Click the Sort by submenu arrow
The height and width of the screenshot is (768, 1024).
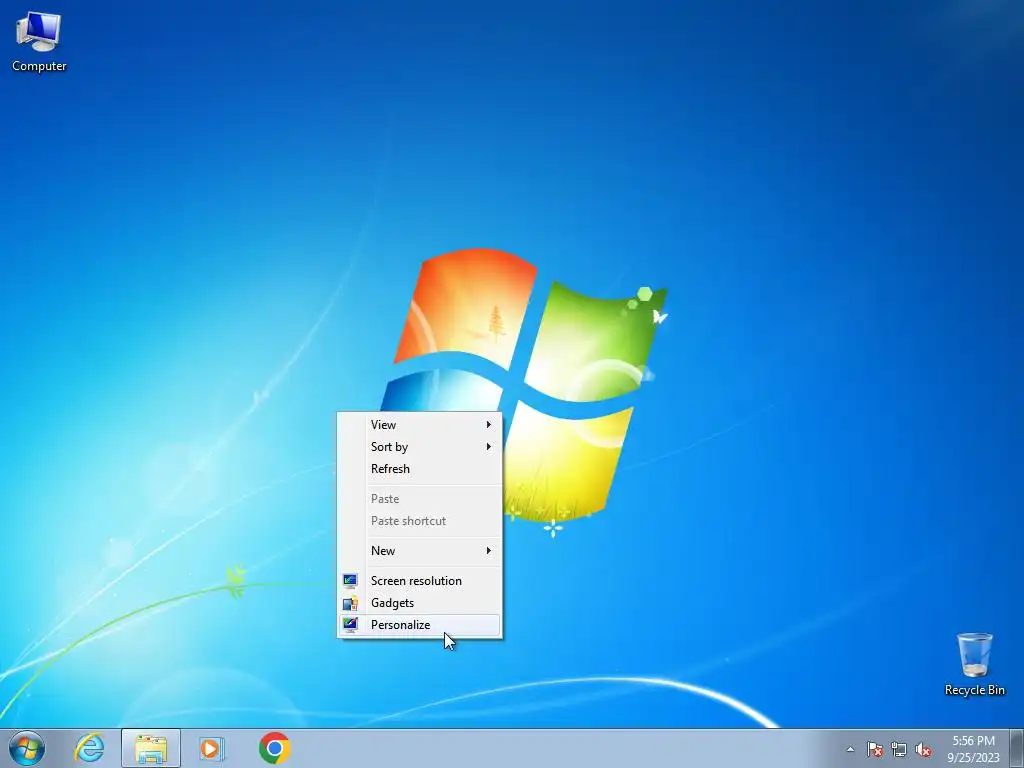coord(488,447)
